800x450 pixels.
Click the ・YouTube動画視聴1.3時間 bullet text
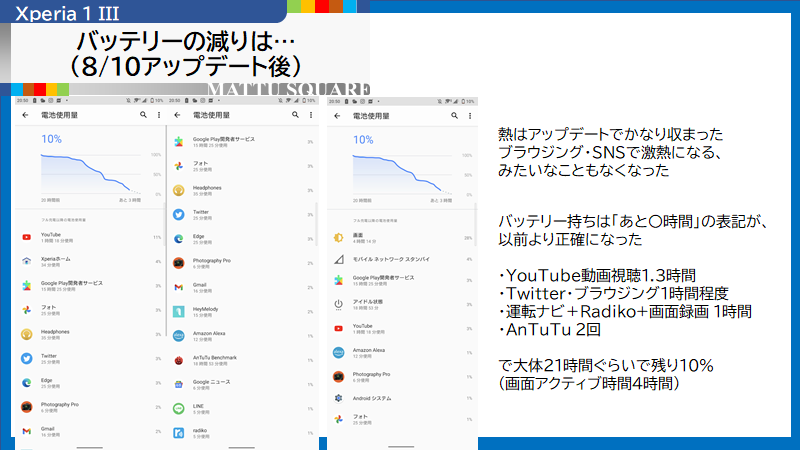click(597, 276)
